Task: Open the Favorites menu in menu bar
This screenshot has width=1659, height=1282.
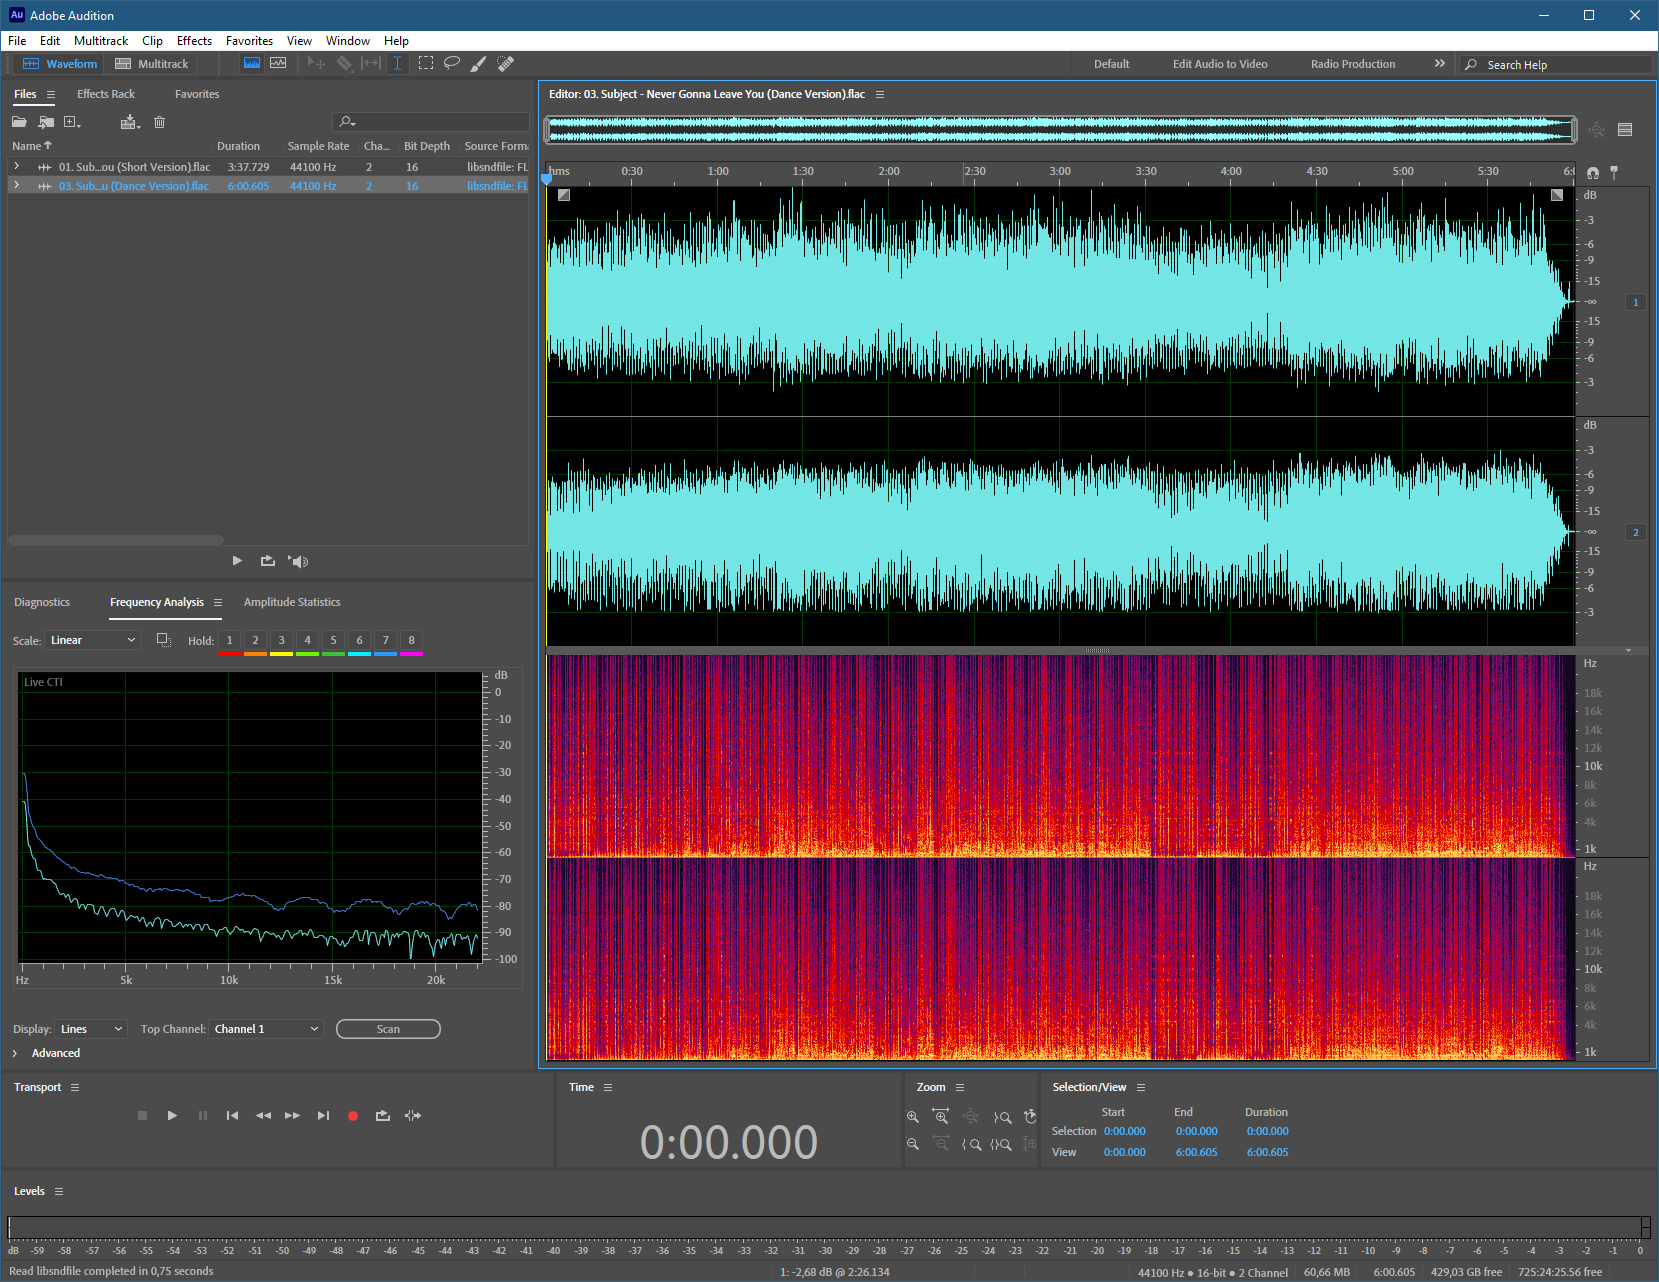Action: point(249,41)
